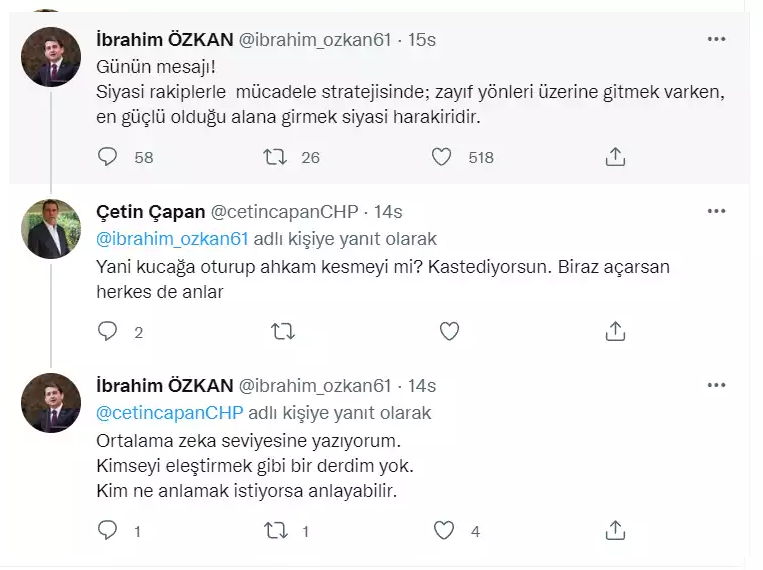Reply to the Ortalama zeka seviyesine tweet
The height and width of the screenshot is (570, 763).
[x=109, y=531]
